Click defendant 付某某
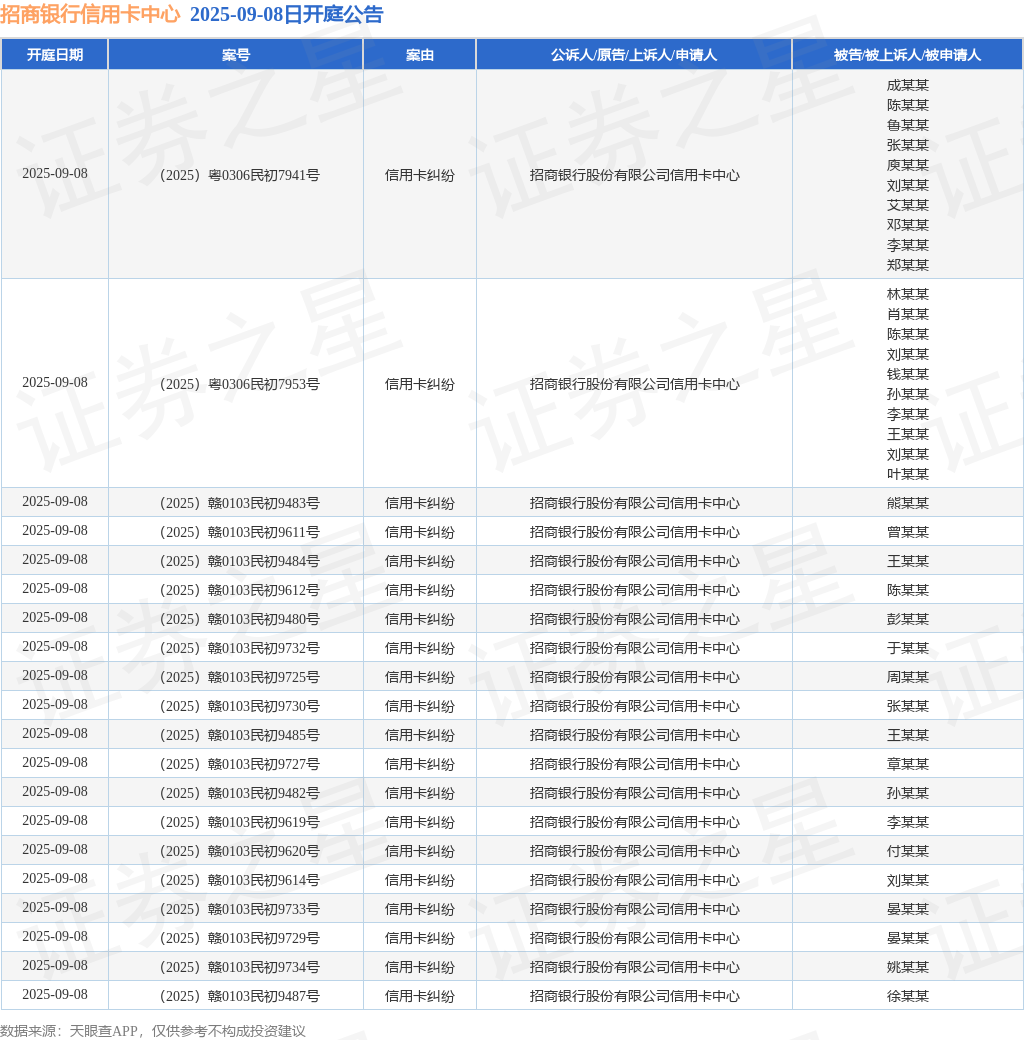 coord(907,851)
